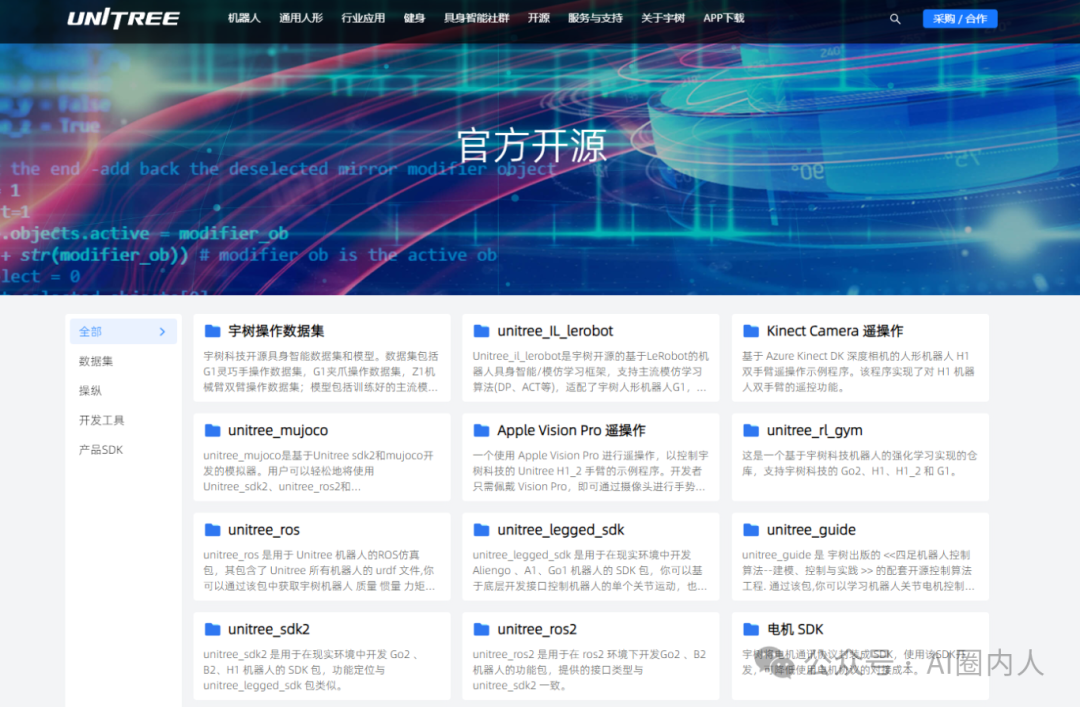1080x707 pixels.
Task: Click the chevron next to 全部
Action: pos(163,331)
